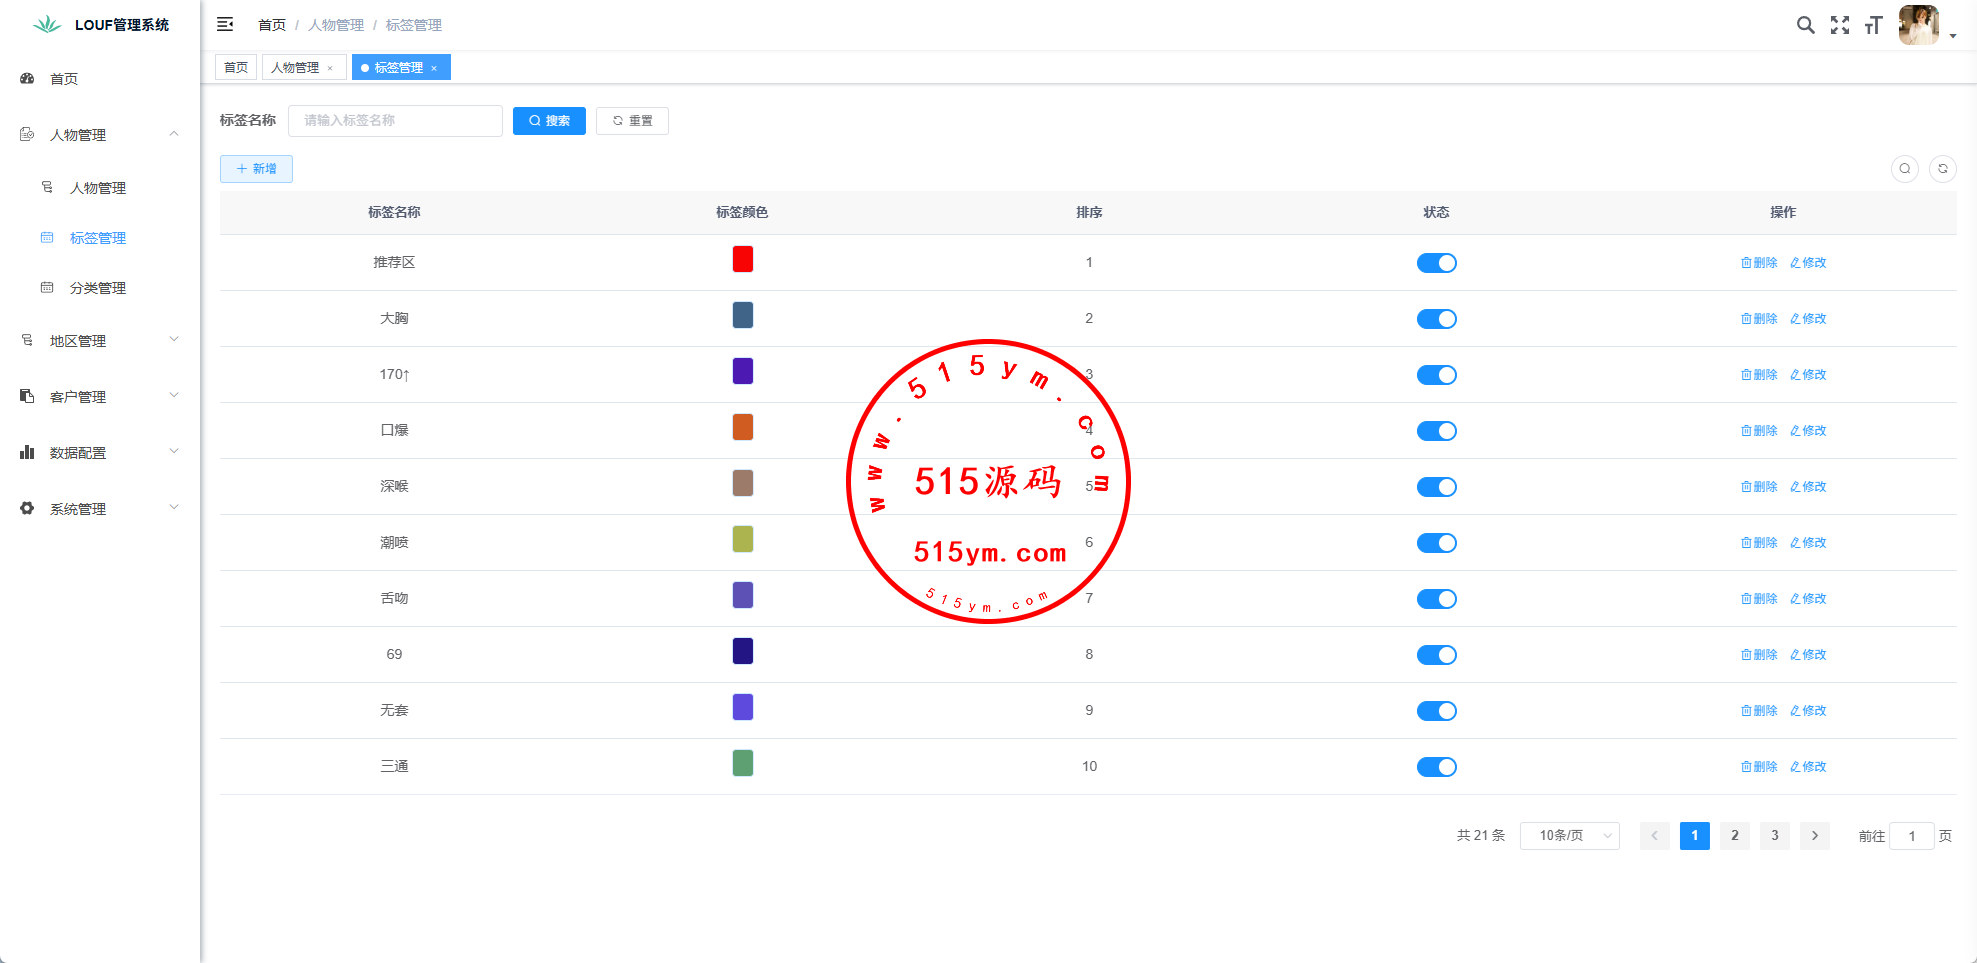The height and width of the screenshot is (963, 1977).
Task: Close the 标签管理 tab with its x icon
Action: click(434, 68)
